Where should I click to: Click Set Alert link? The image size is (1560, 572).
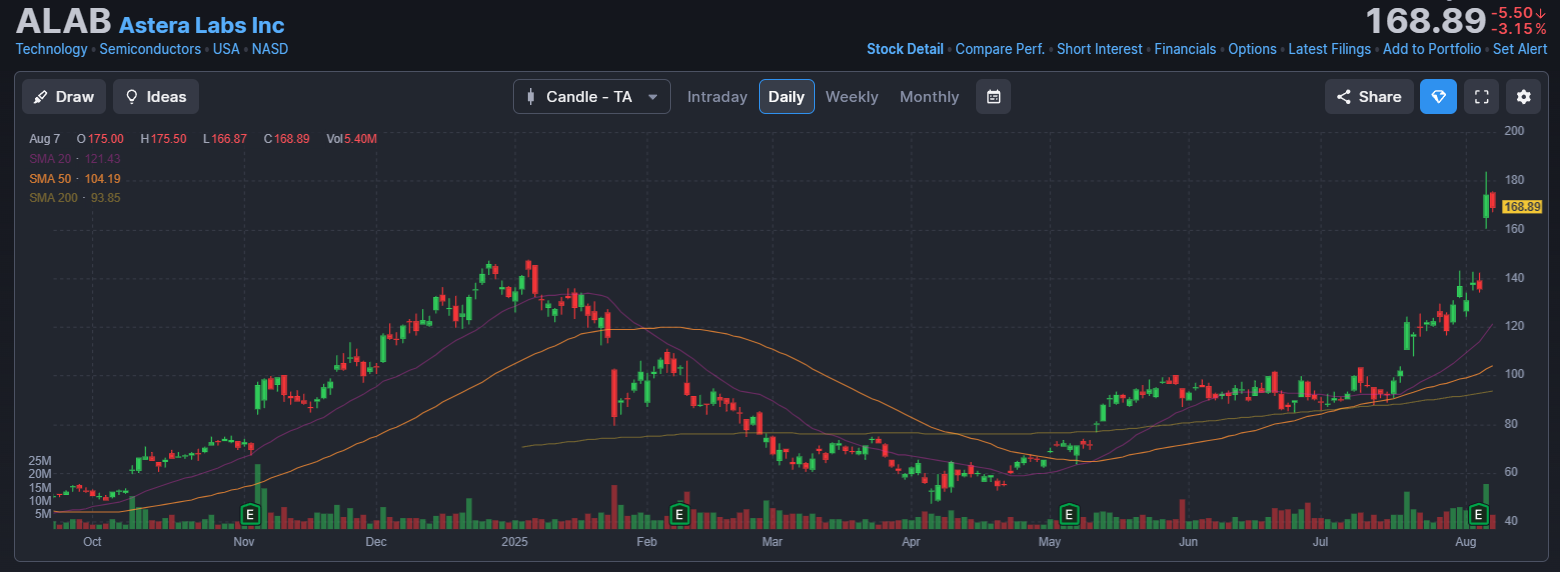point(1520,49)
